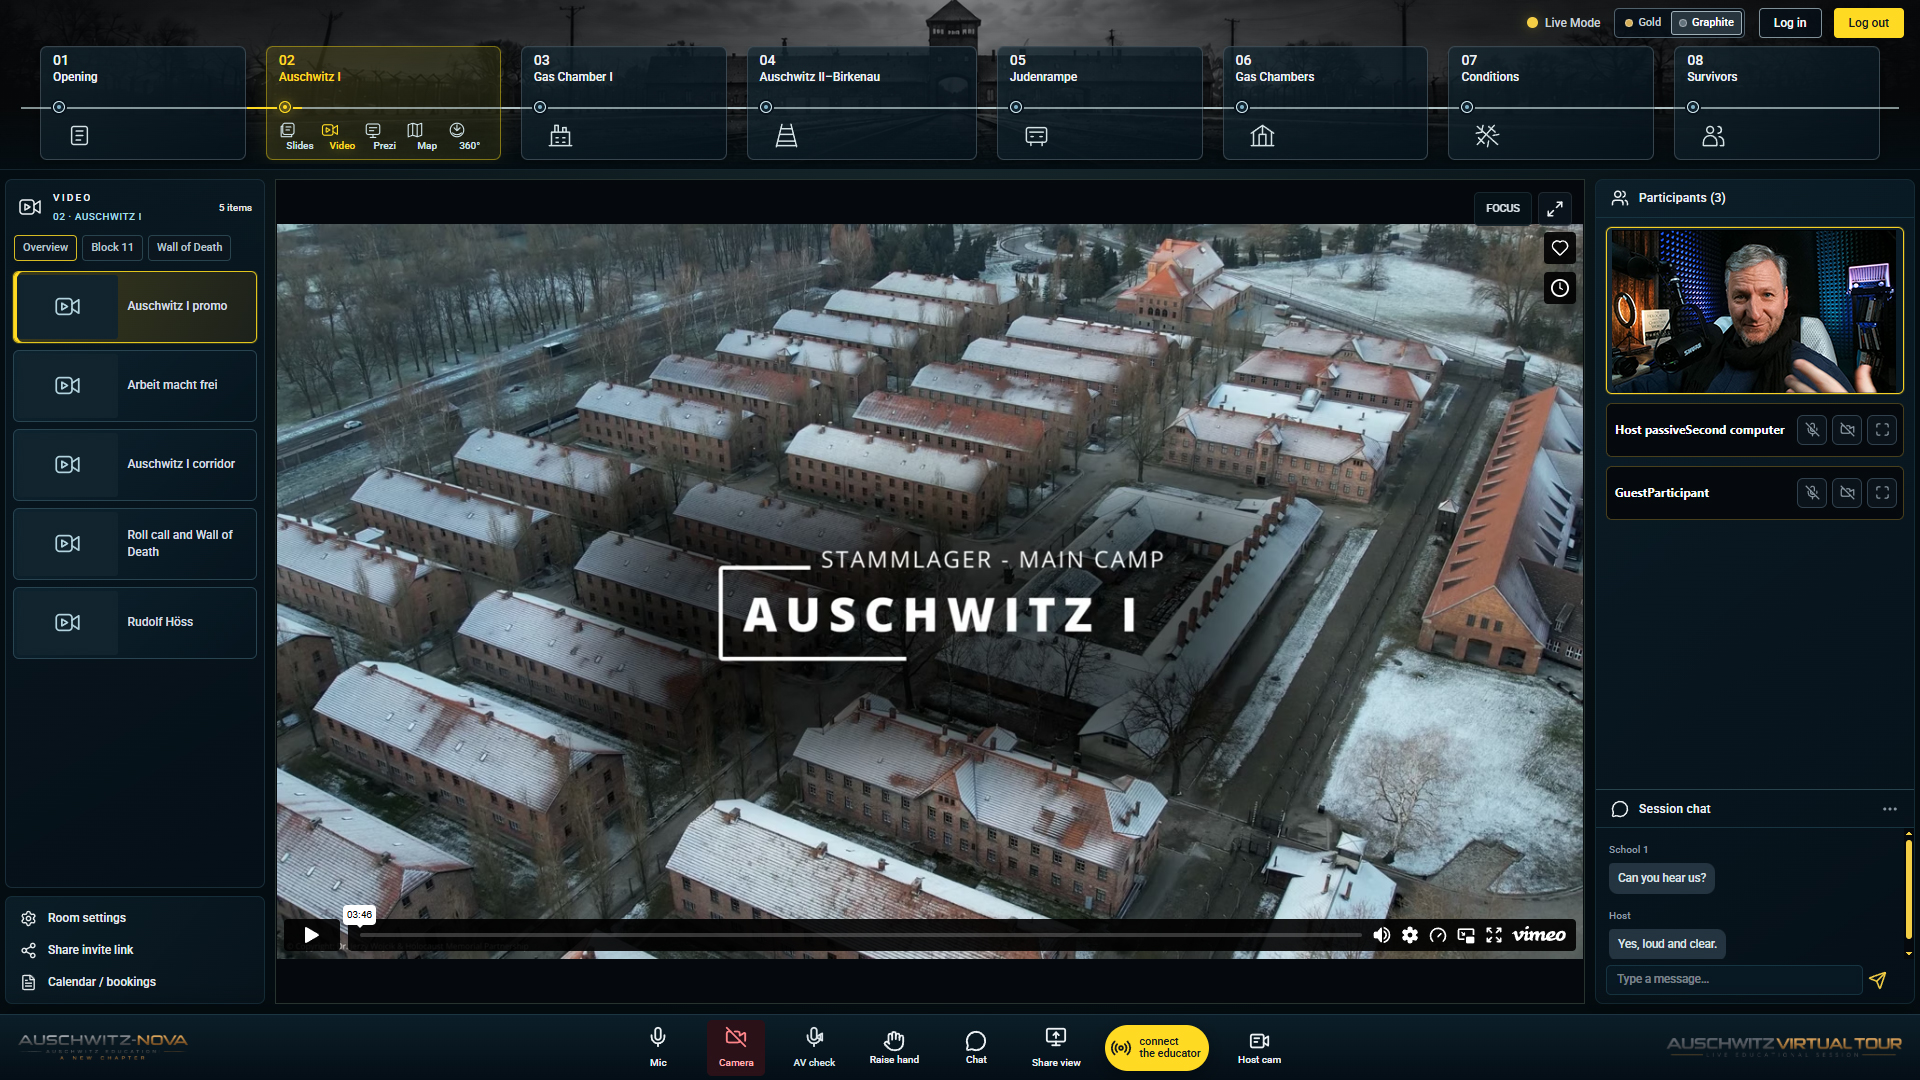
Task: Toggle Host passiveSecond computer camera
Action: coord(1847,430)
